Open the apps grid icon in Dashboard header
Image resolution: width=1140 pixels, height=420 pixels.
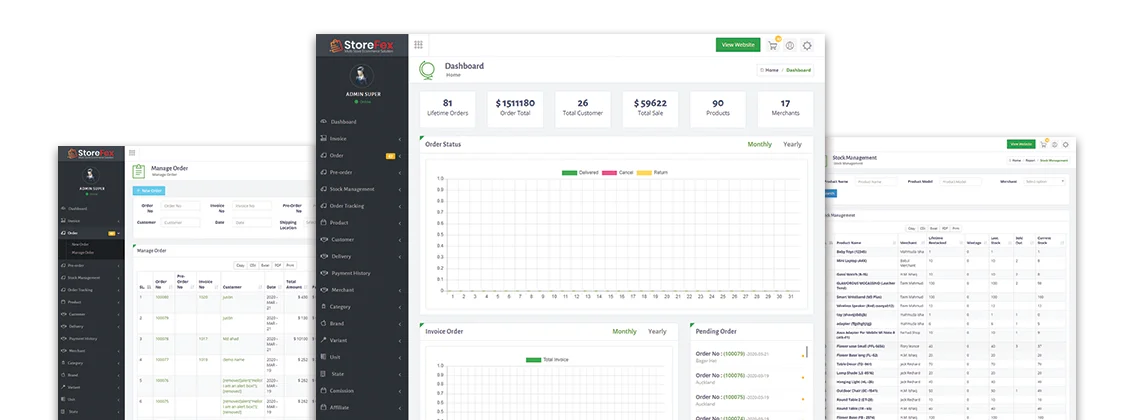(419, 45)
